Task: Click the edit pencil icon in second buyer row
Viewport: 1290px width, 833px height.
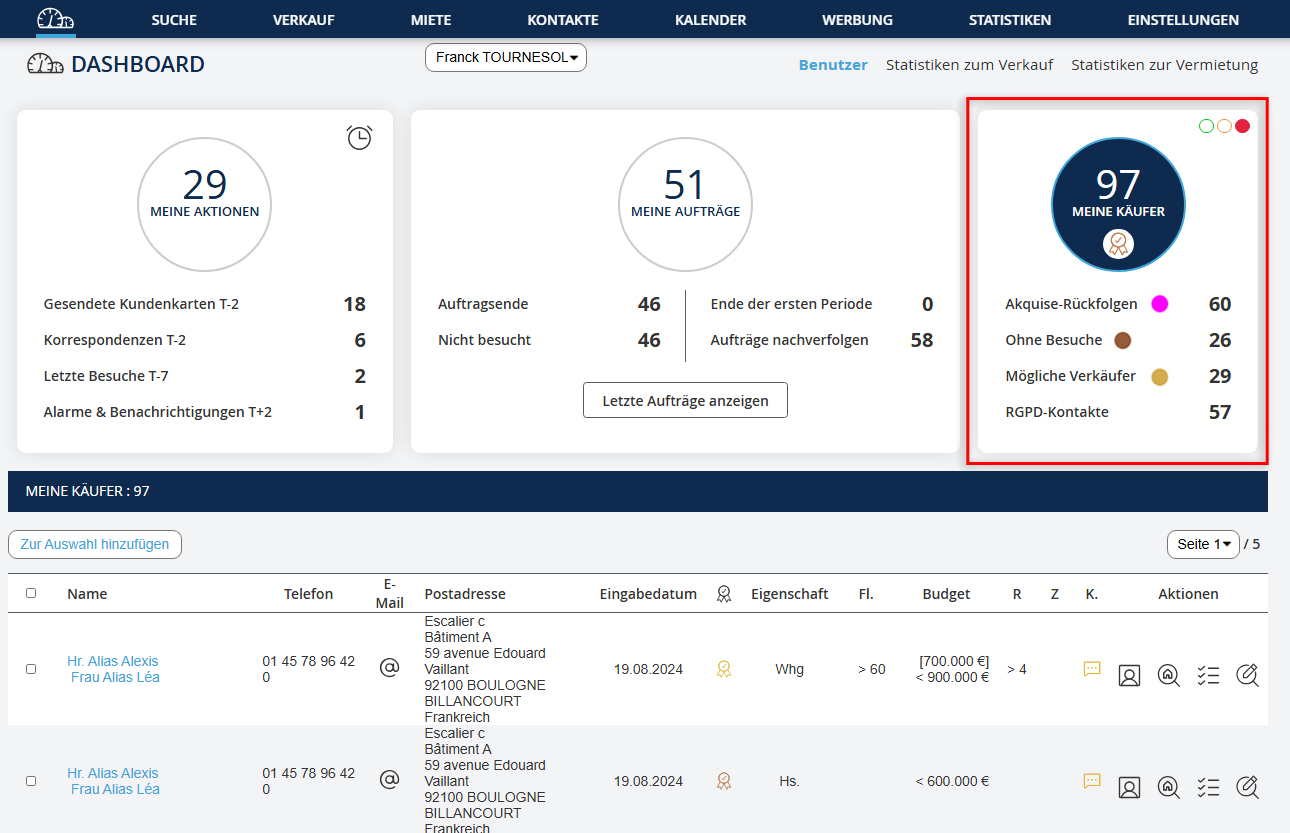Action: click(x=1247, y=787)
